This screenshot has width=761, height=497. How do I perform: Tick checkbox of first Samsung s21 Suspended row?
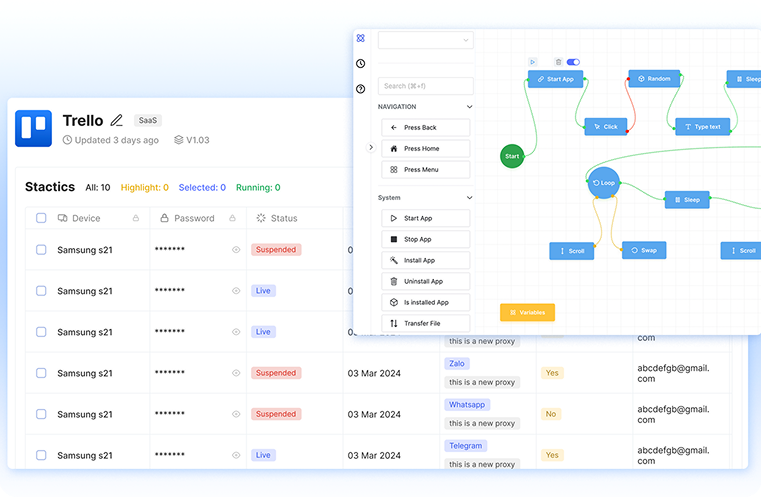(41, 249)
